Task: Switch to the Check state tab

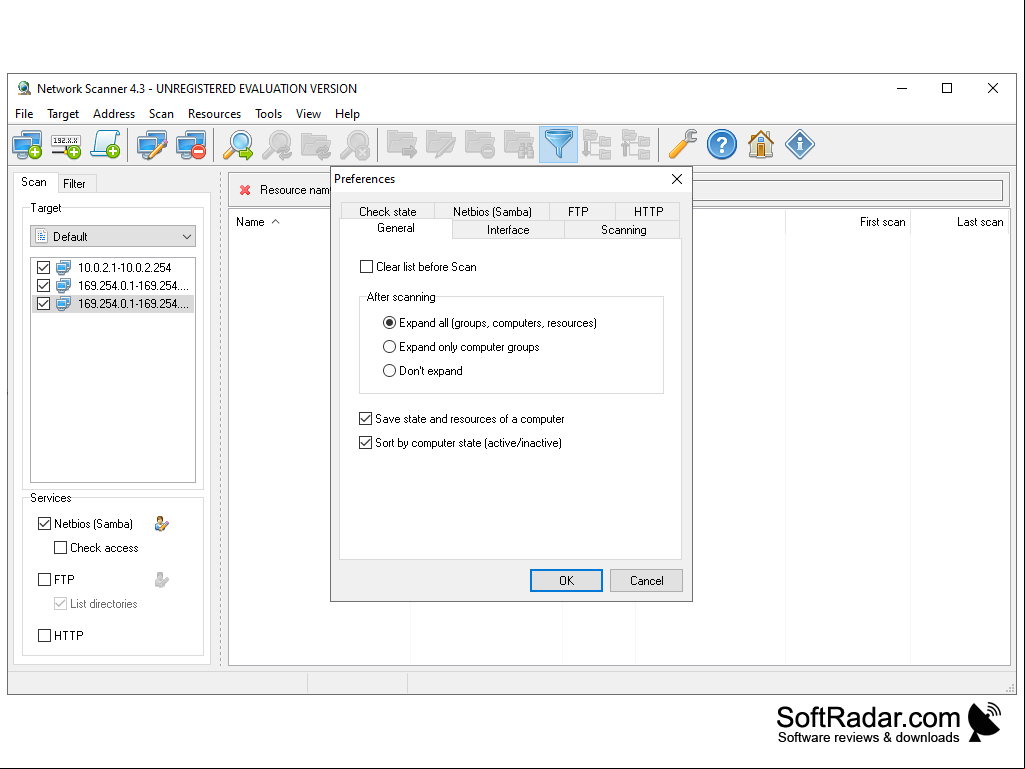Action: point(388,212)
